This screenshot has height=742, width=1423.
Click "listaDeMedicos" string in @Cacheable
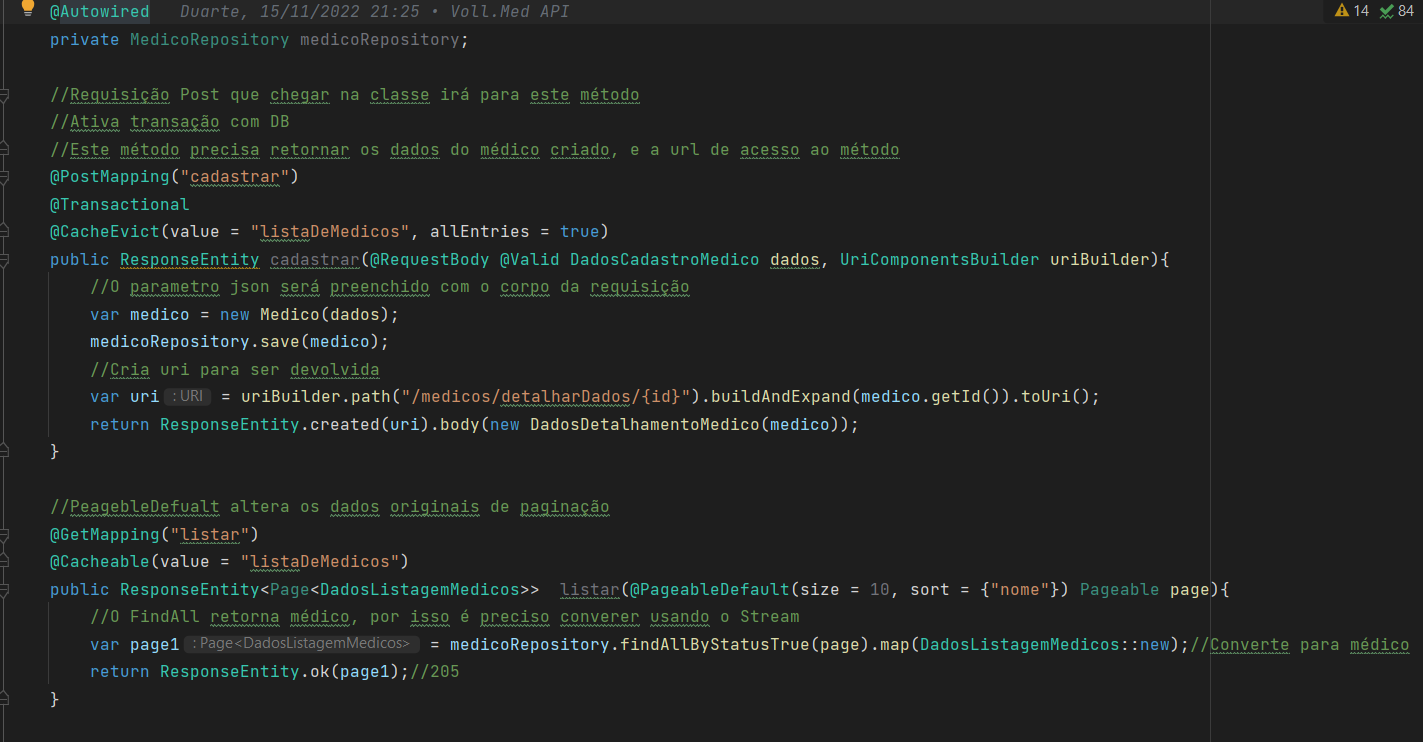320,561
